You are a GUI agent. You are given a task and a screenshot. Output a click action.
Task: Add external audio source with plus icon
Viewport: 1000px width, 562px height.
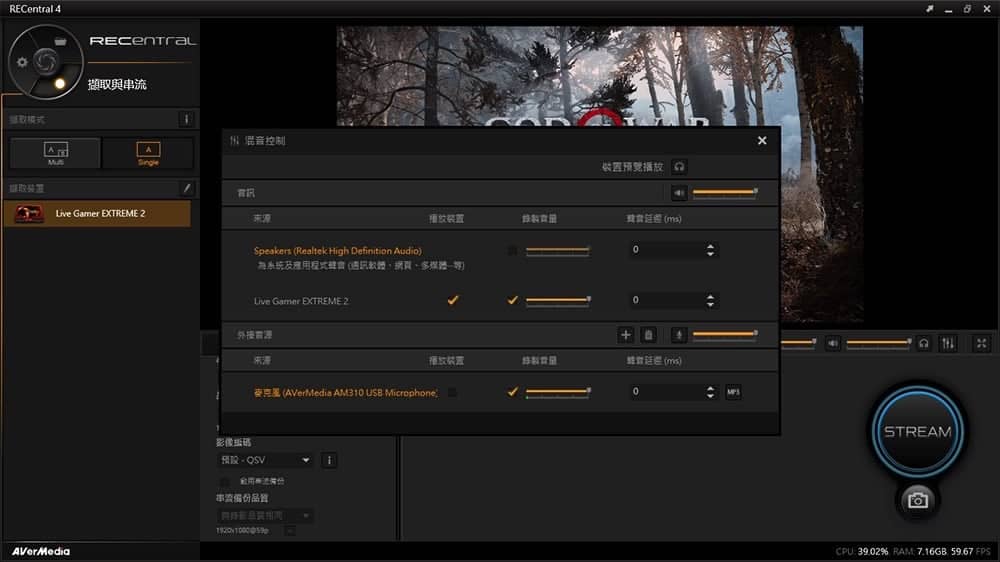[626, 335]
